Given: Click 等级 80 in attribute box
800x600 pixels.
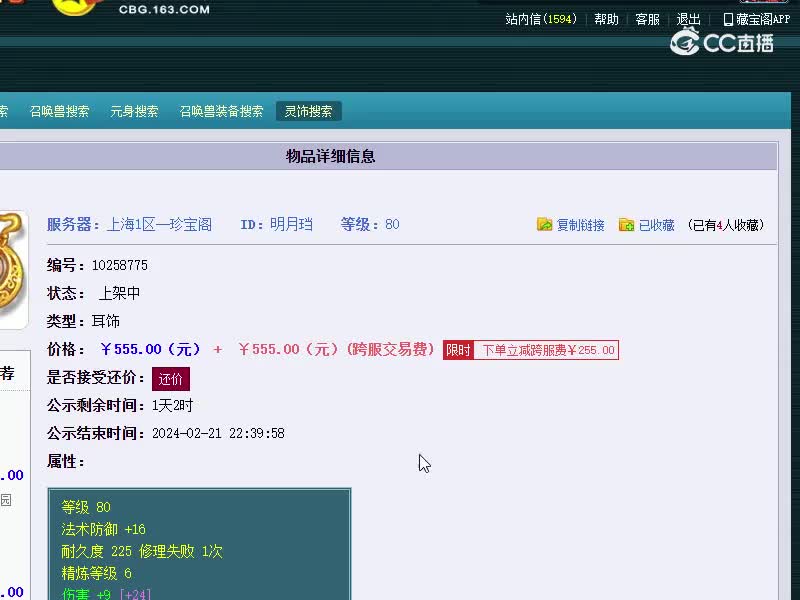Looking at the screenshot, I should coord(86,507).
